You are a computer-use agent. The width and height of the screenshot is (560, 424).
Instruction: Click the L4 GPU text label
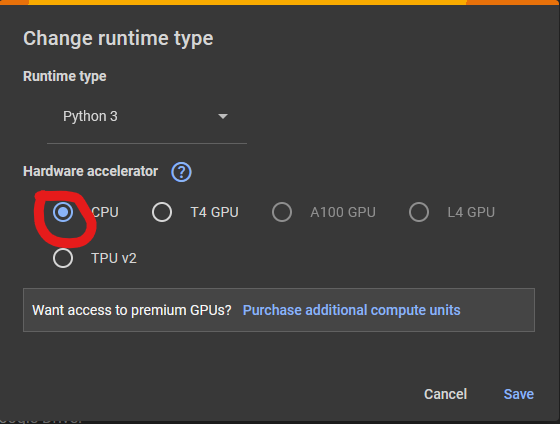(x=471, y=212)
